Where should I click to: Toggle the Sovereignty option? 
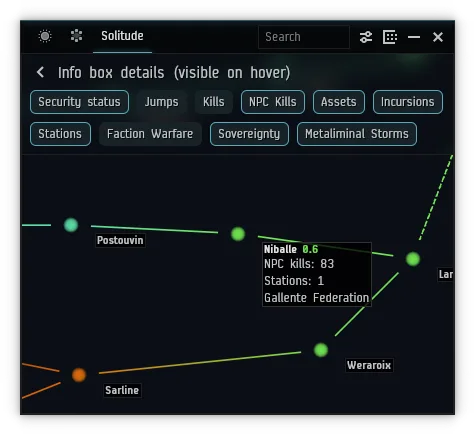249,134
